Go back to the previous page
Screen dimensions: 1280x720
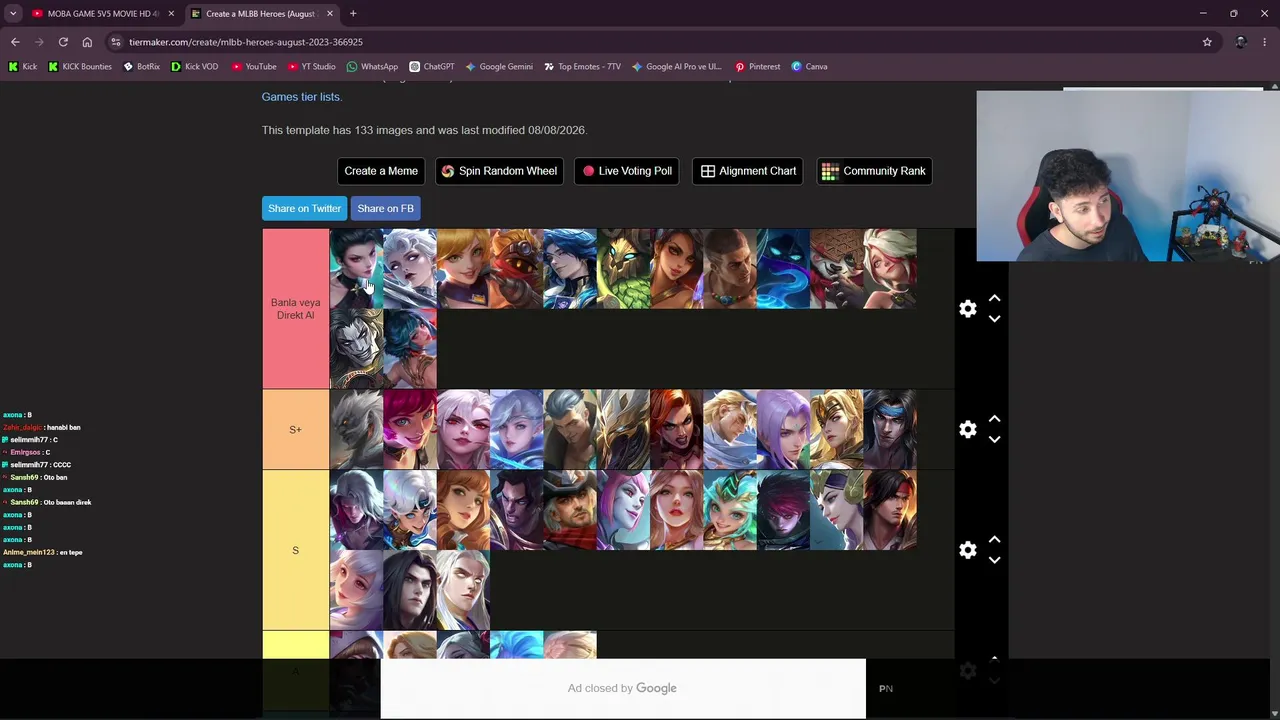pyautogui.click(x=15, y=42)
